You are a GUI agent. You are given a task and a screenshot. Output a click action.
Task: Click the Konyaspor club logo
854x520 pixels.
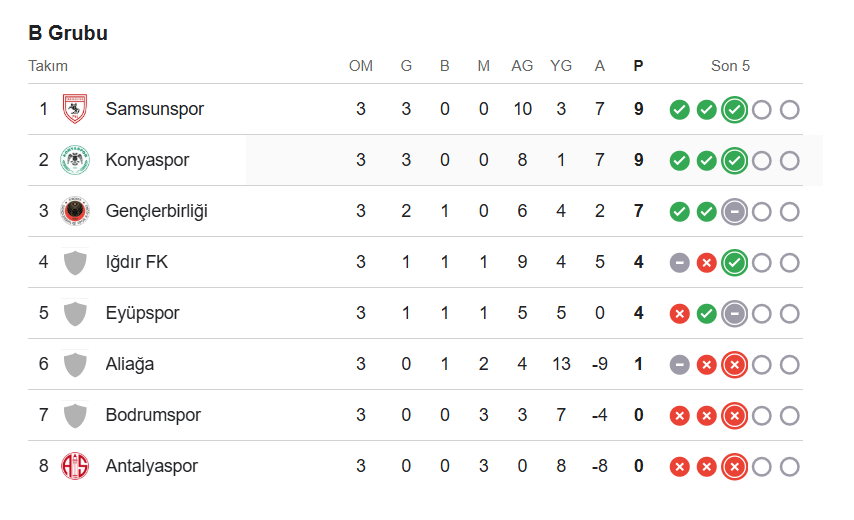pyautogui.click(x=75, y=160)
